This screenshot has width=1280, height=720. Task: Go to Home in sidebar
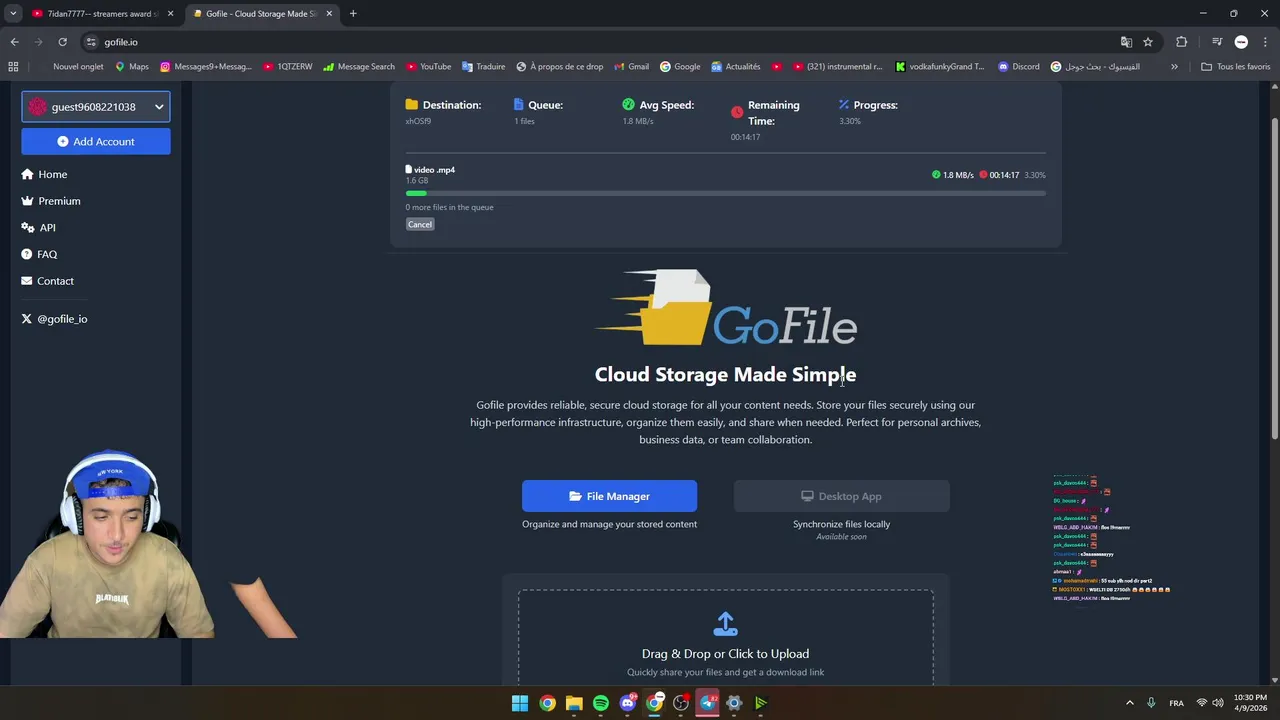pyautogui.click(x=44, y=174)
